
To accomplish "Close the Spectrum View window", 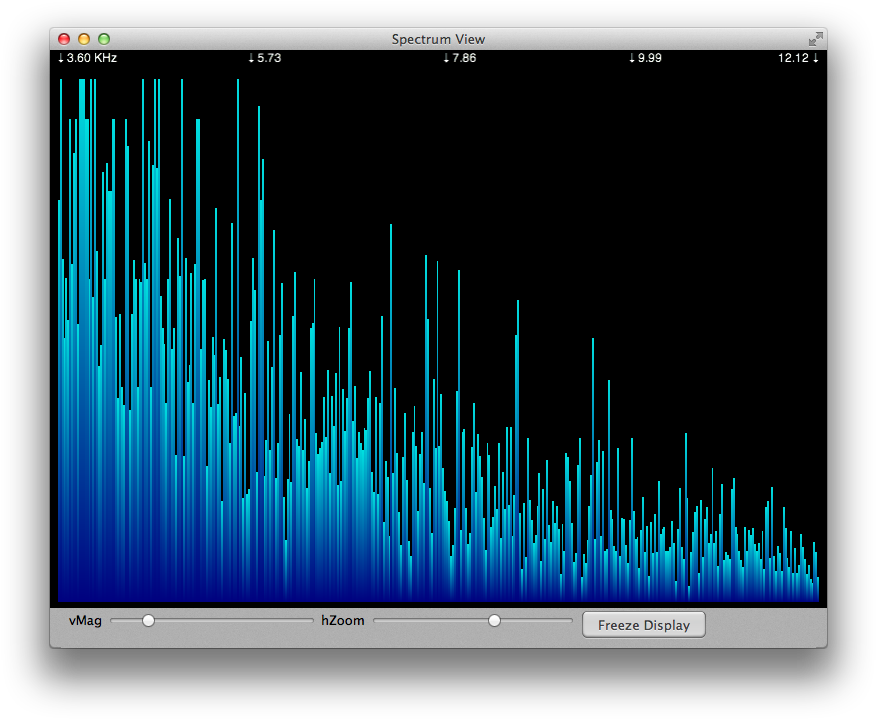I will (x=64, y=39).
